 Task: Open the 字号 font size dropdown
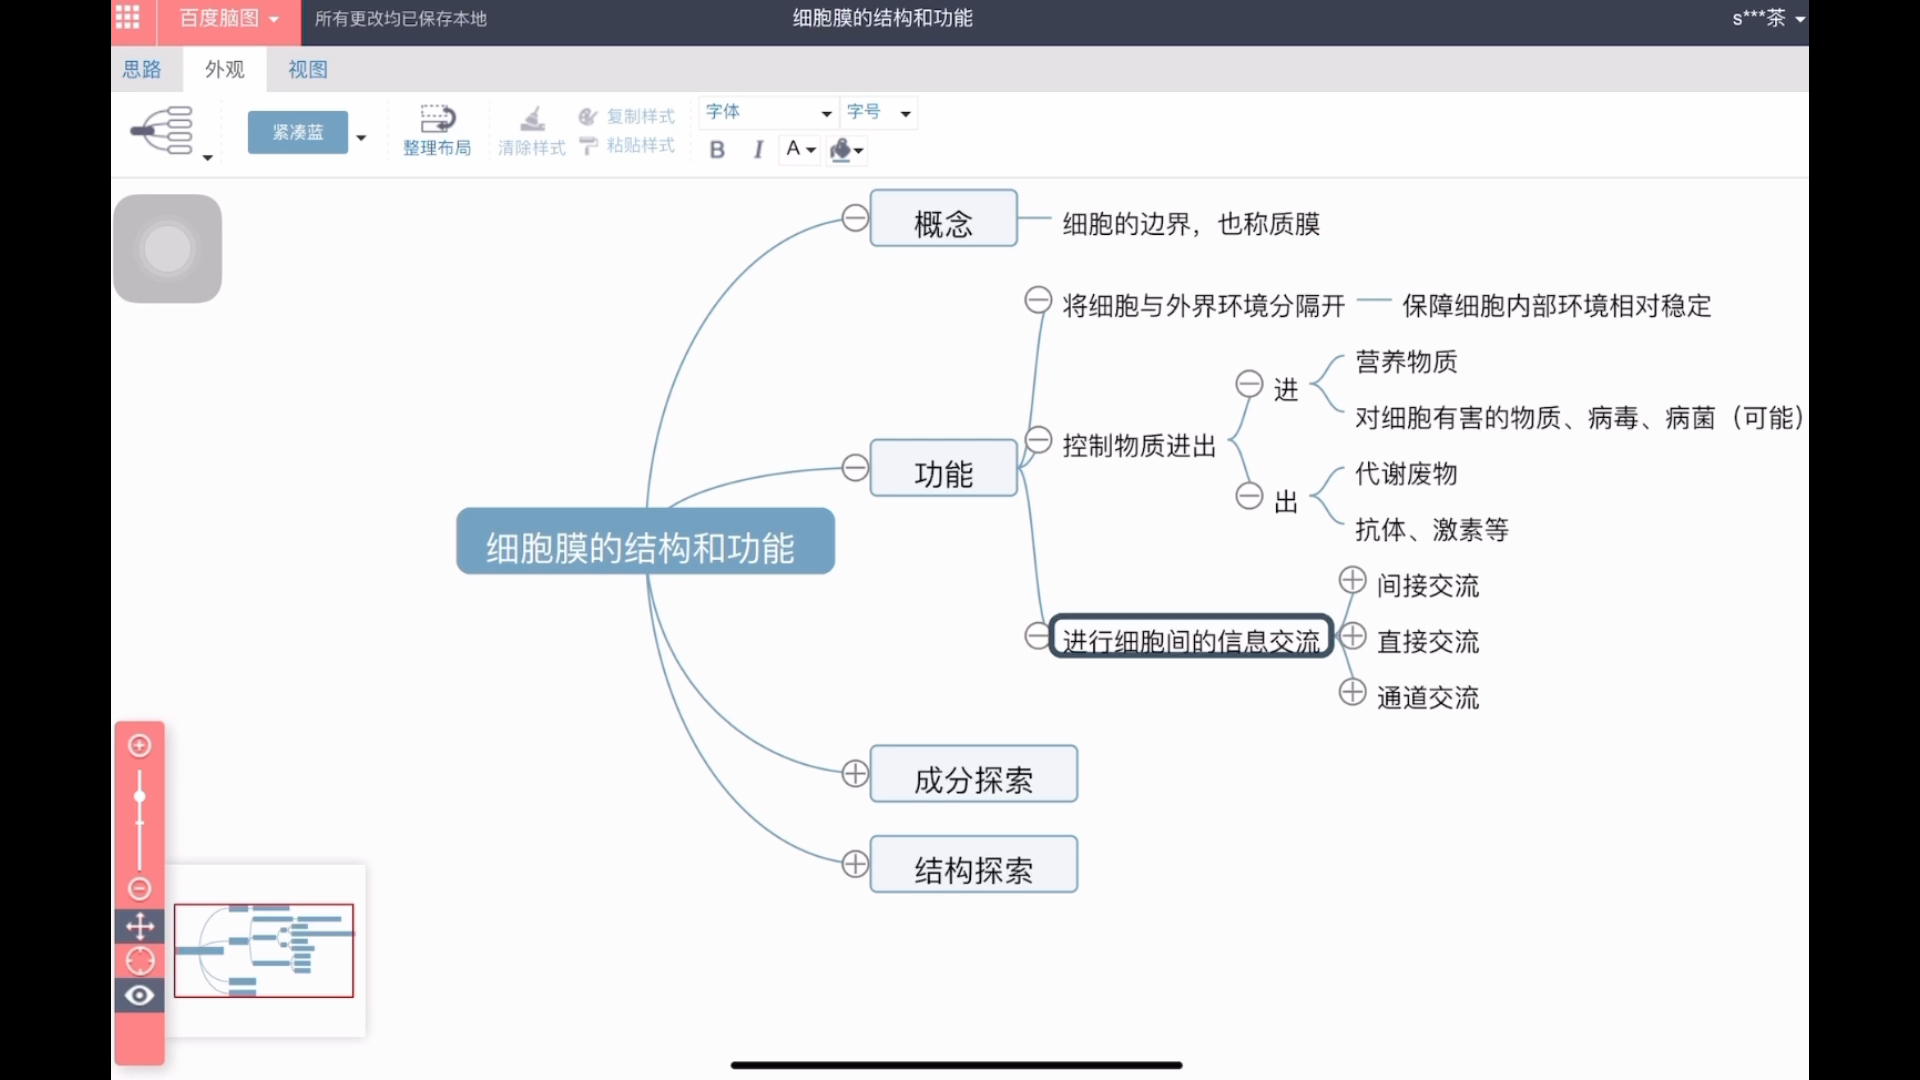point(878,112)
